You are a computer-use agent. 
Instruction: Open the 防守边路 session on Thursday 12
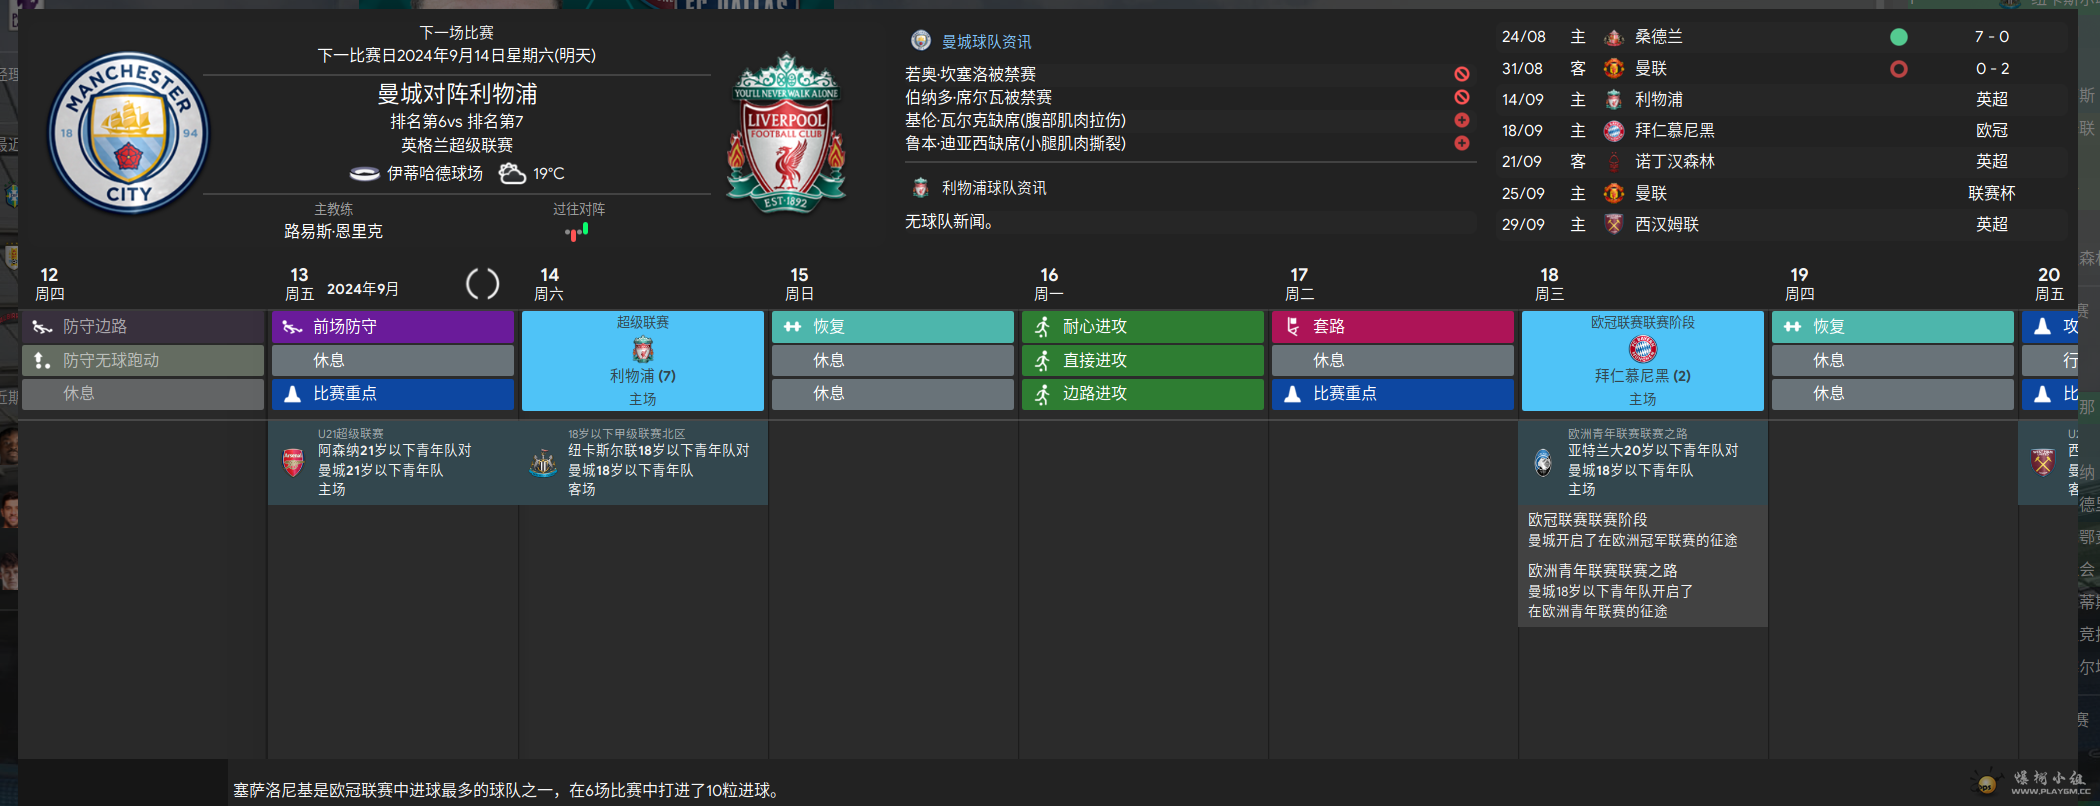(143, 327)
